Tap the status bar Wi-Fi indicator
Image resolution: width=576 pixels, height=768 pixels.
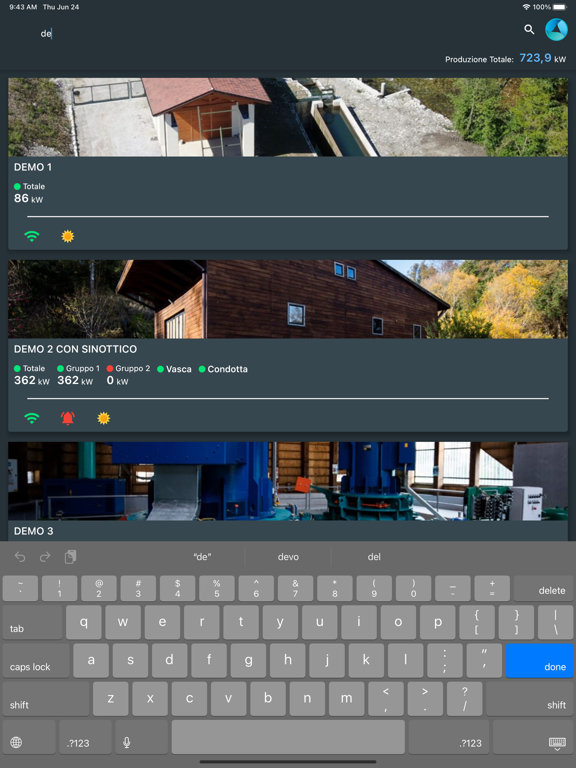[526, 7]
